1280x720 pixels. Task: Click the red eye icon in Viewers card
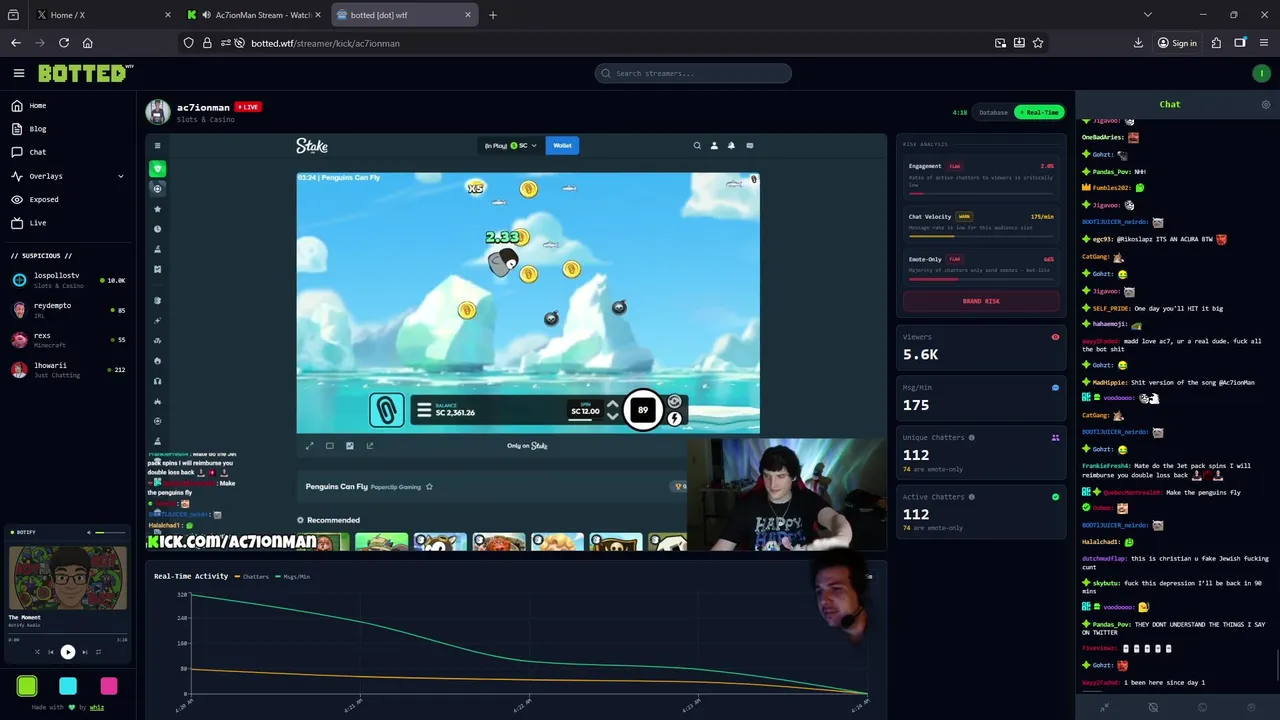click(1055, 337)
